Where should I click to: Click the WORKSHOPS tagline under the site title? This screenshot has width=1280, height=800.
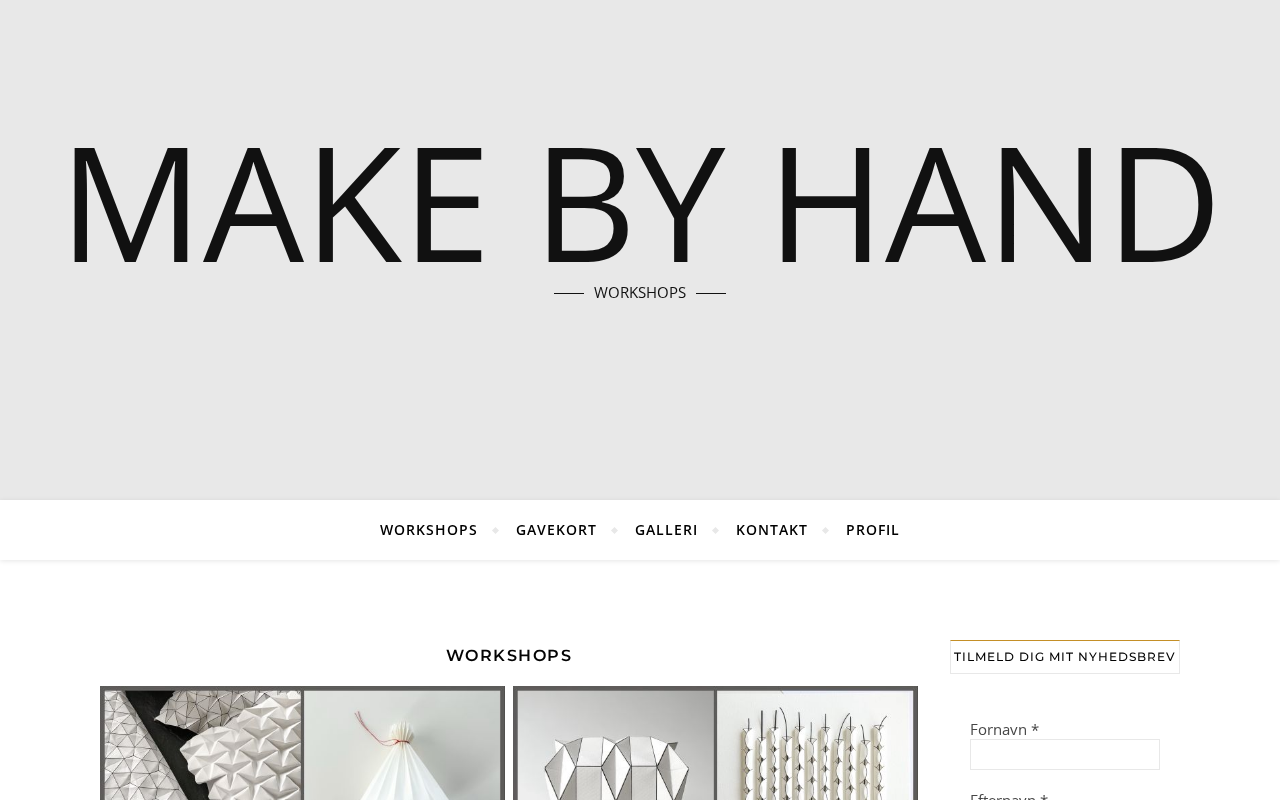click(x=640, y=293)
